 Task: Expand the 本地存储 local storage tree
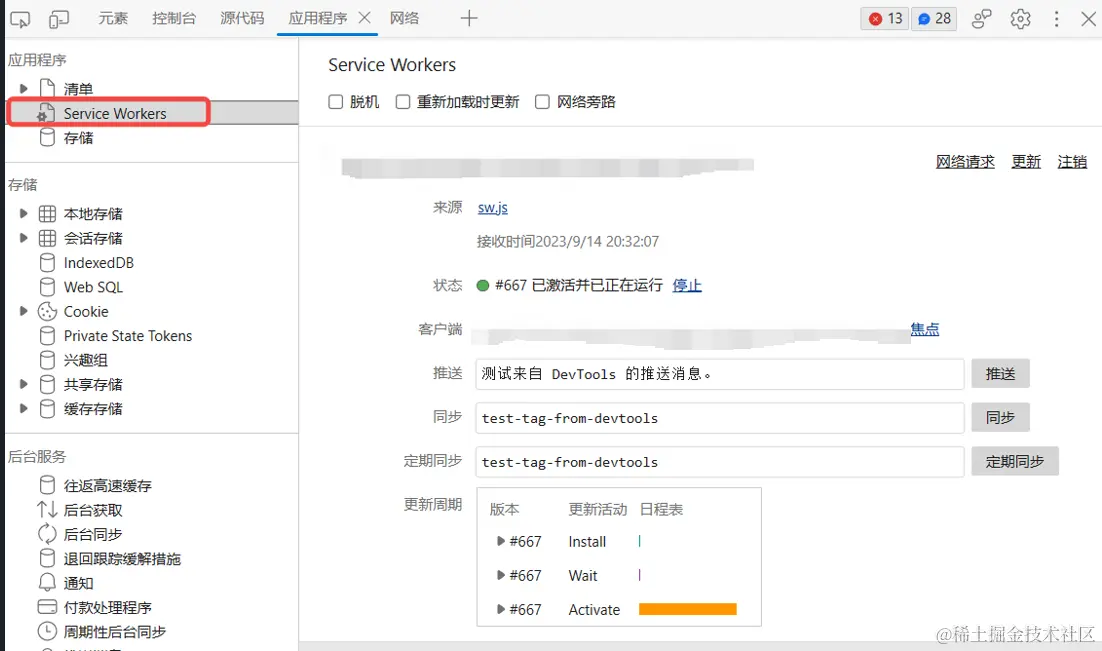pyautogui.click(x=25, y=213)
